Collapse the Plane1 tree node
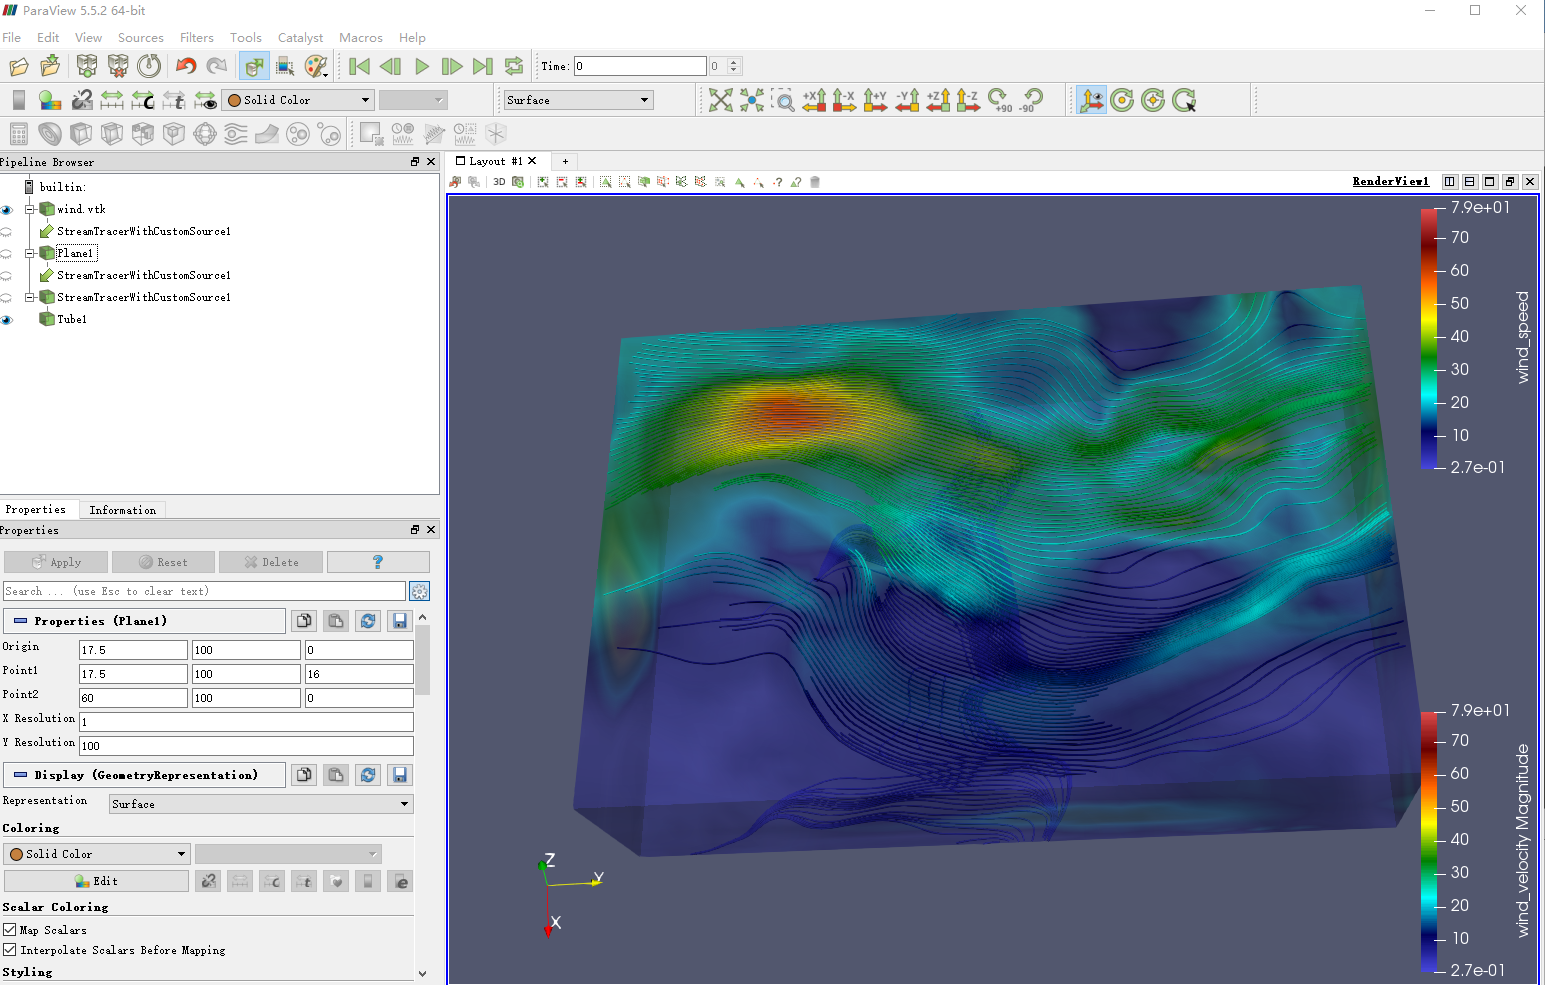This screenshot has width=1545, height=985. pos(30,253)
